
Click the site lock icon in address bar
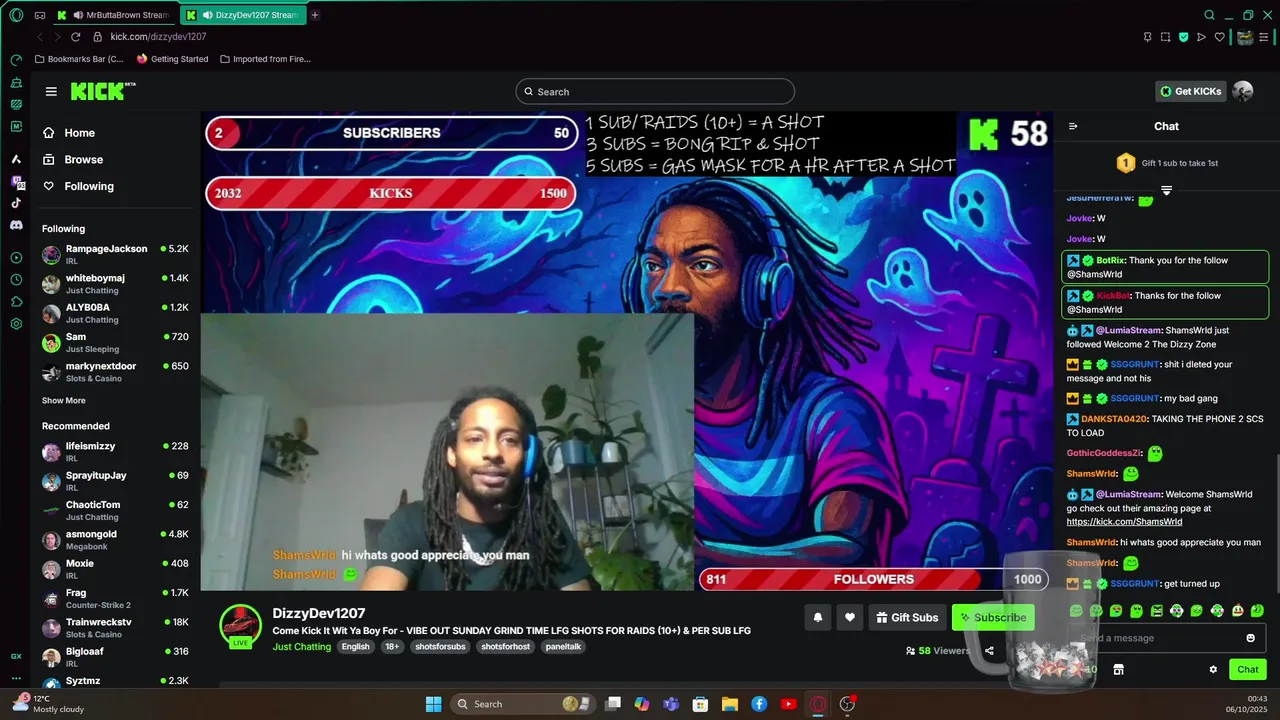point(97,37)
